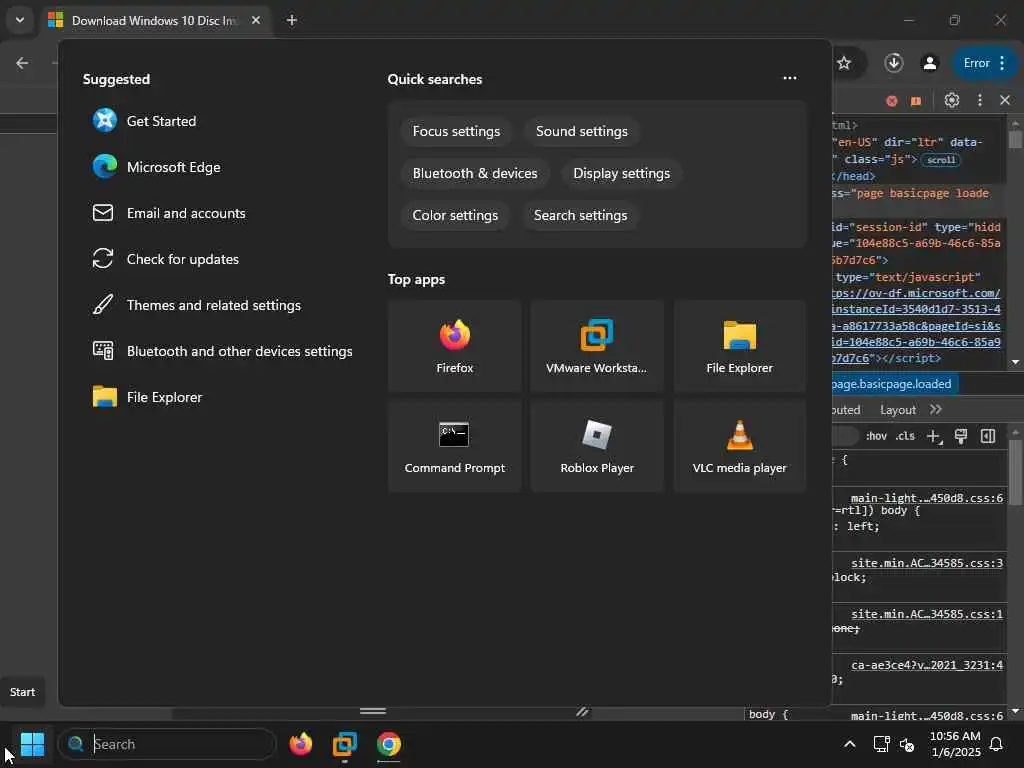Open the Quick searches more options menu

(x=790, y=78)
